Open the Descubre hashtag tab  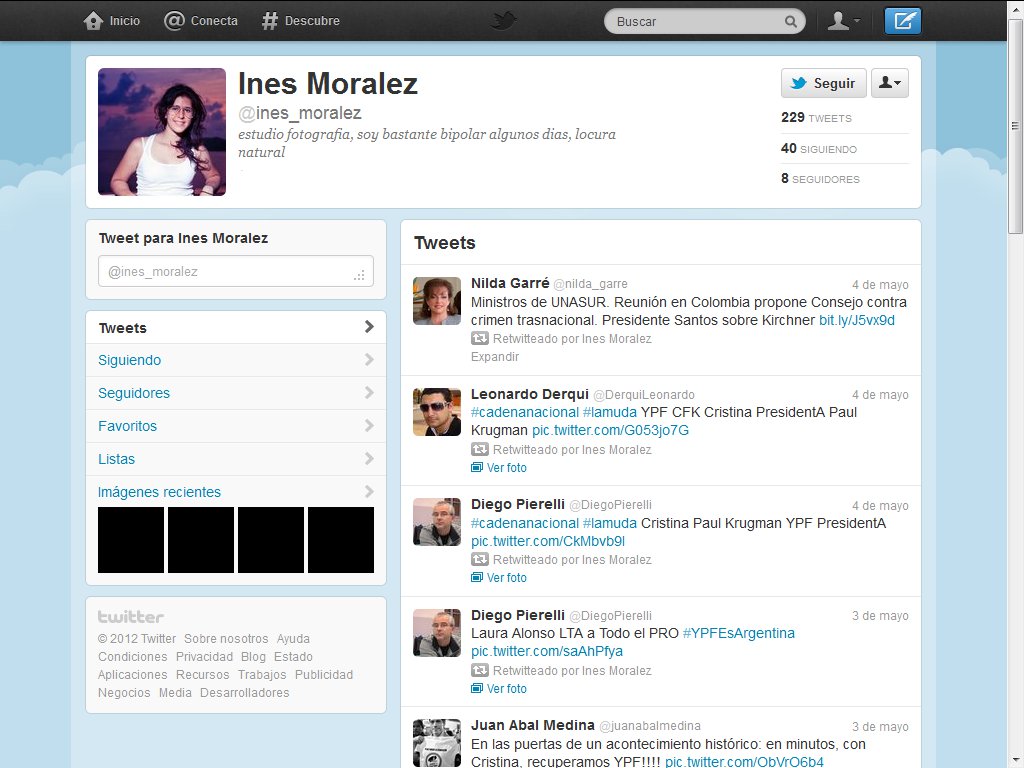pyautogui.click(x=300, y=21)
